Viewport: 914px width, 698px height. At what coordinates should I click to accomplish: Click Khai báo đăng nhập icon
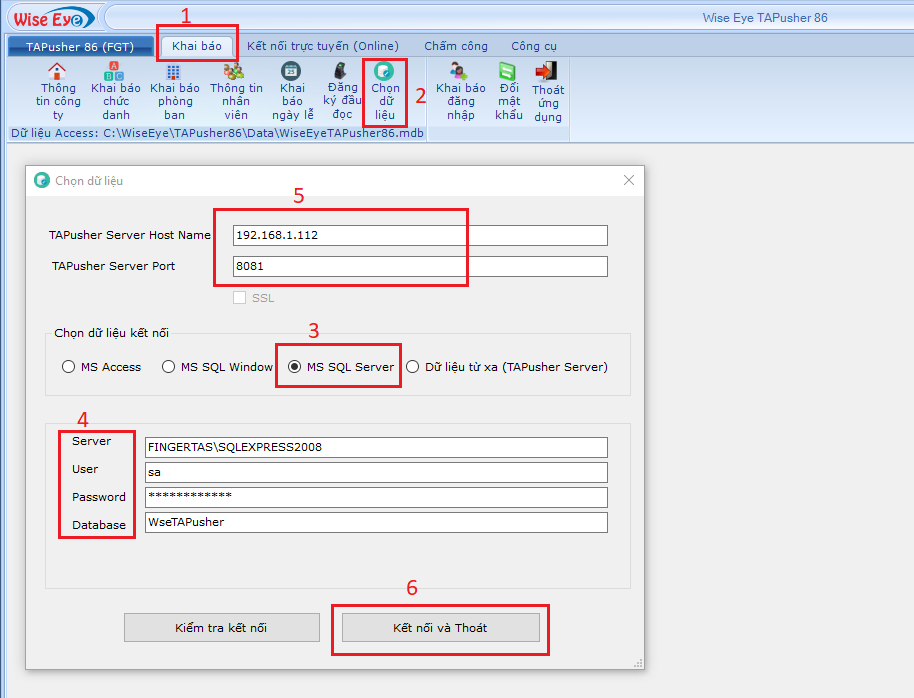click(x=460, y=72)
